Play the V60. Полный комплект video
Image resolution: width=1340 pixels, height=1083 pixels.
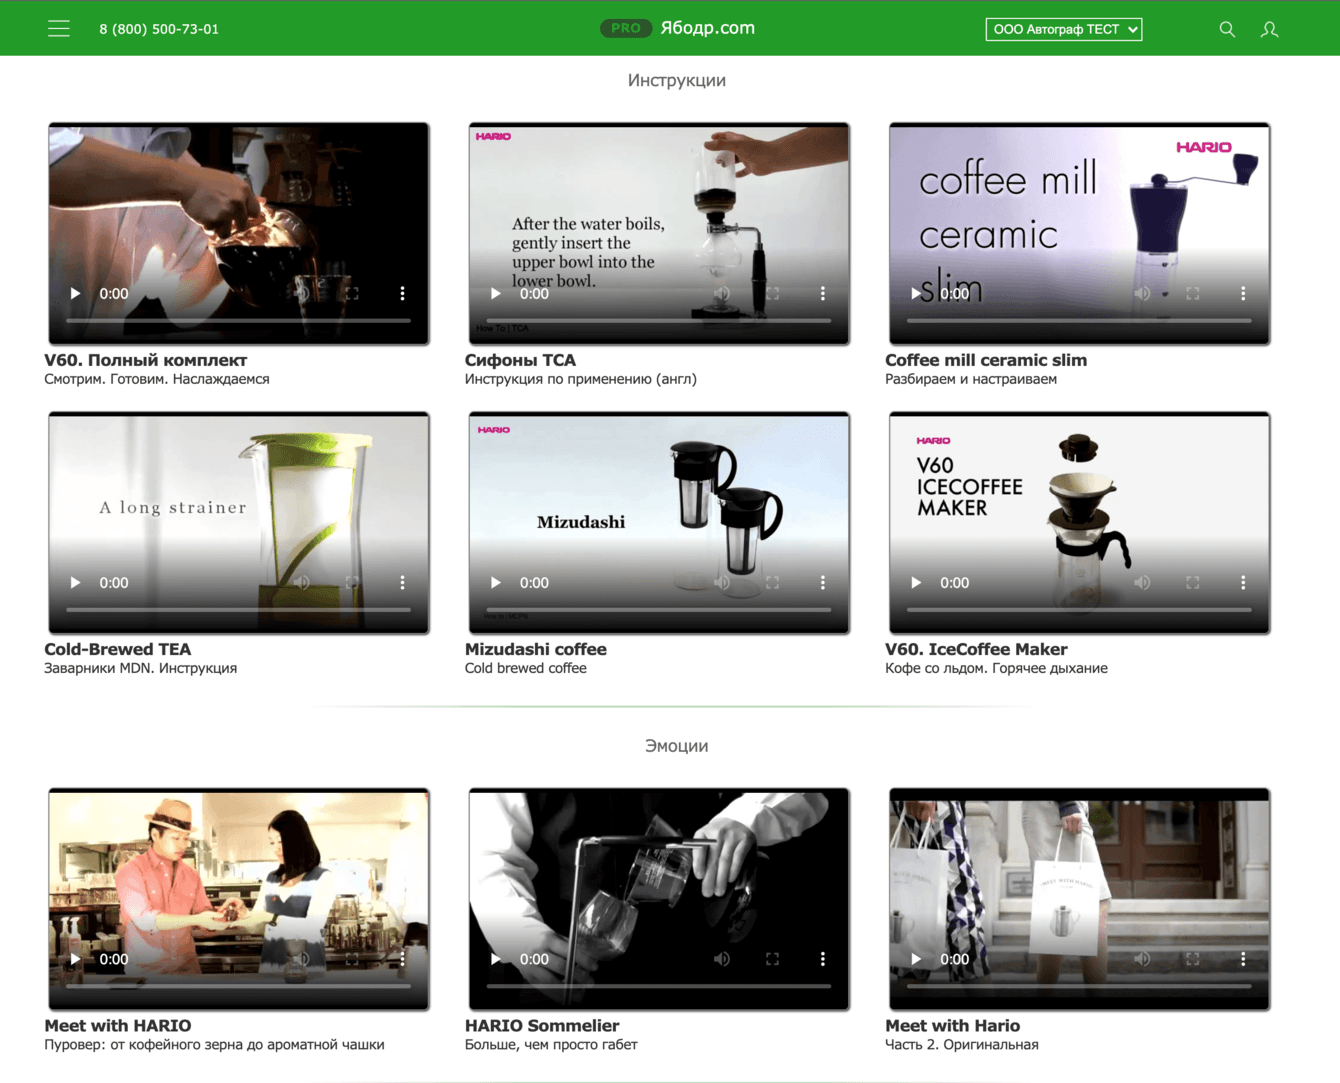pos(75,294)
